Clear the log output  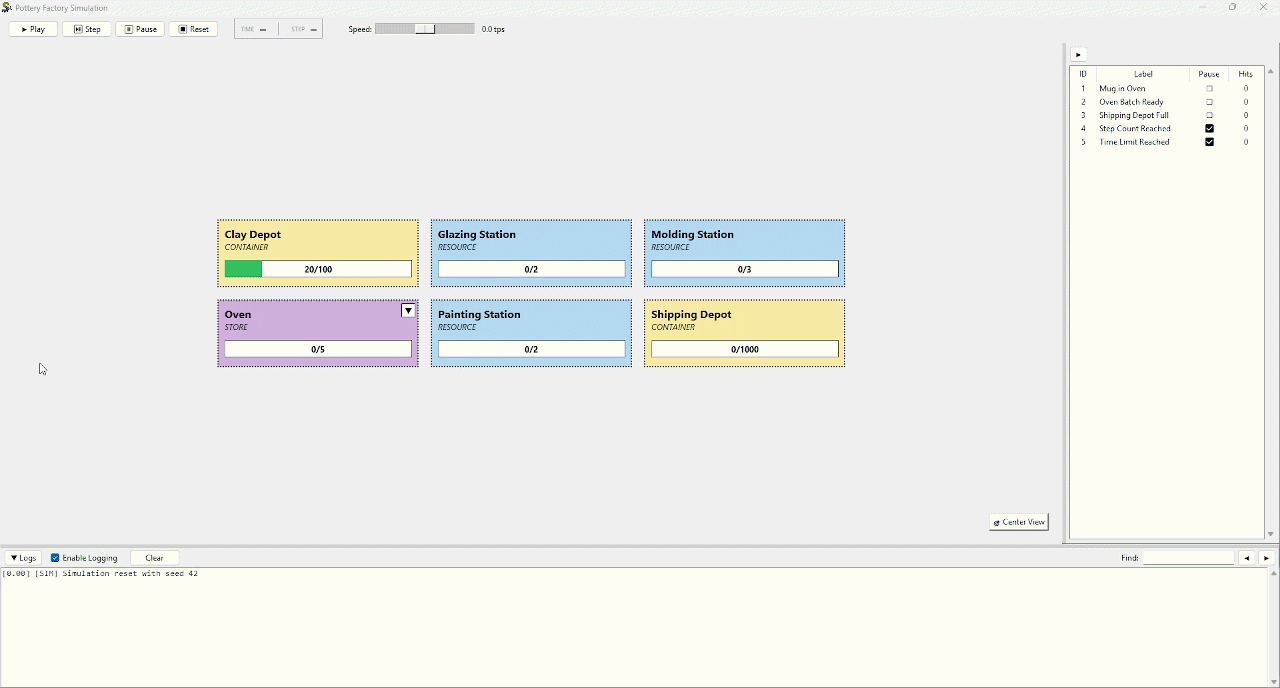154,559
